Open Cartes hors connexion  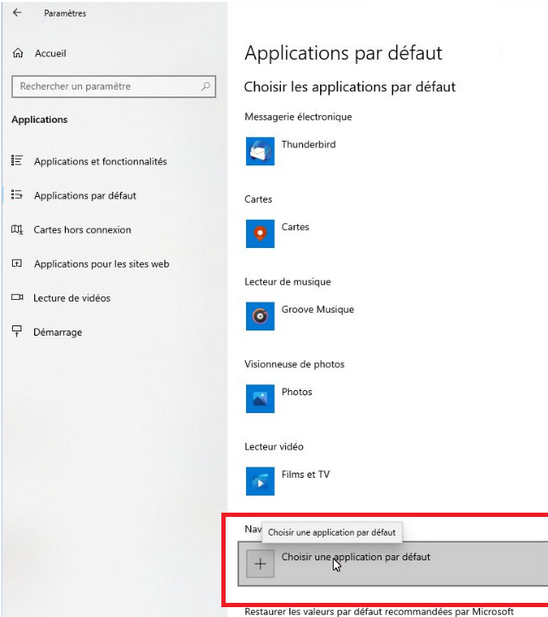pyautogui.click(x=82, y=230)
